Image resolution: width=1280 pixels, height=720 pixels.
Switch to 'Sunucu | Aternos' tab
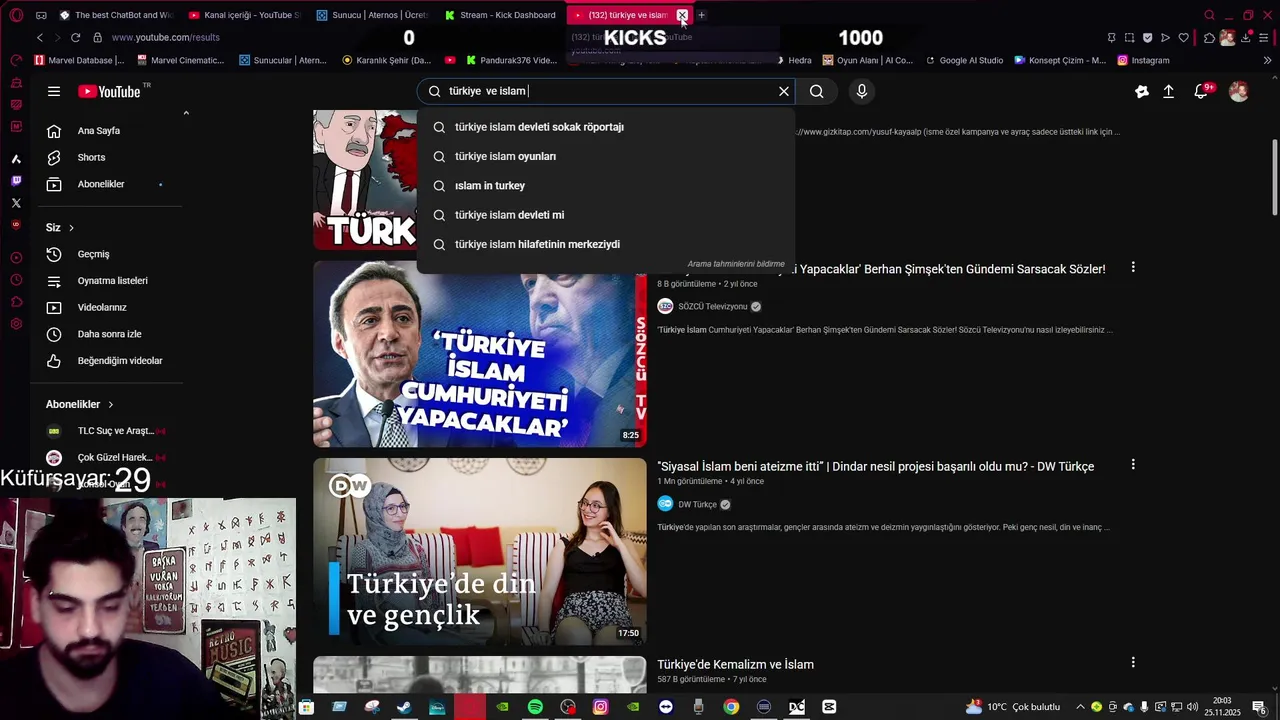coord(372,15)
